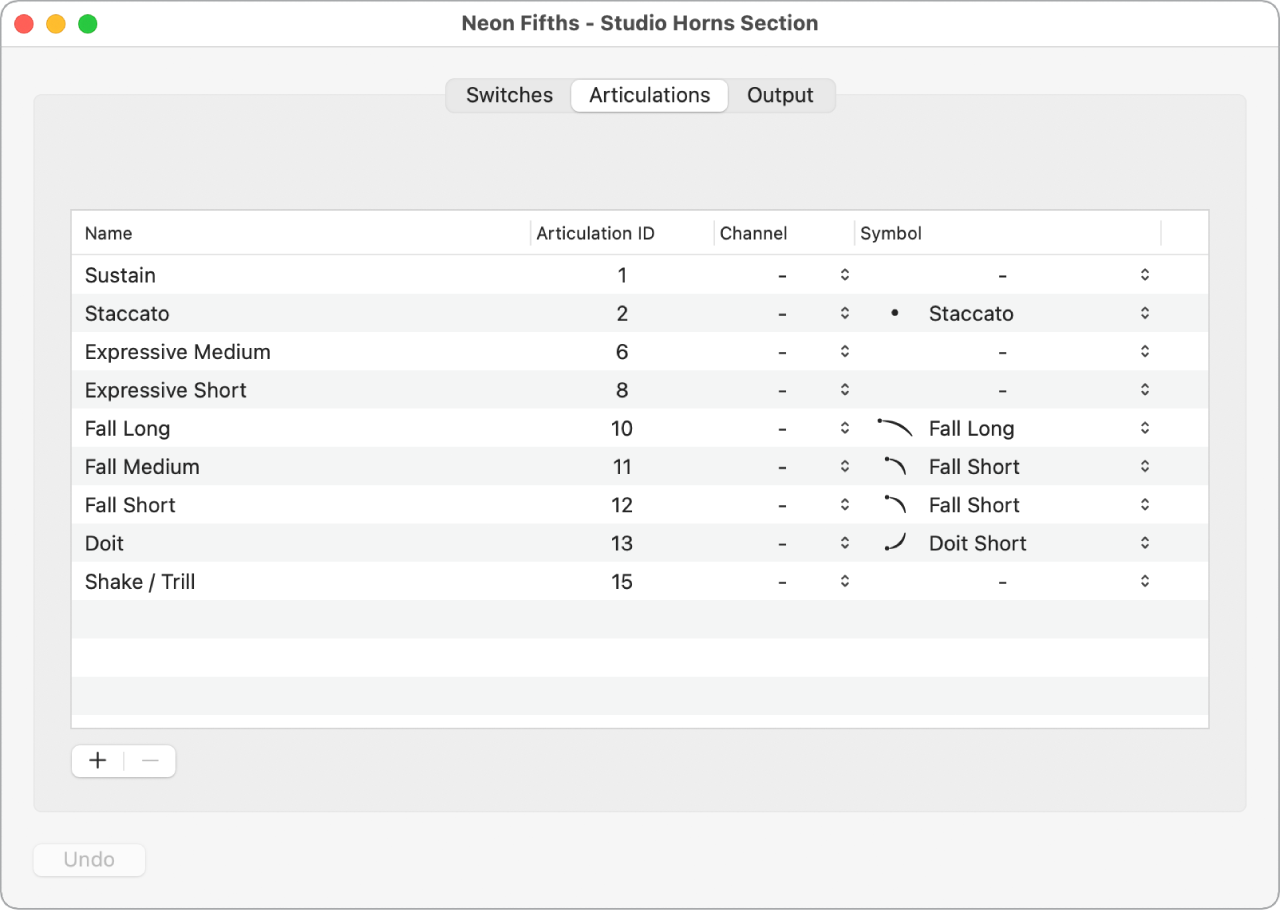
Task: Click the plus icon to add articulation
Action: click(x=98, y=761)
